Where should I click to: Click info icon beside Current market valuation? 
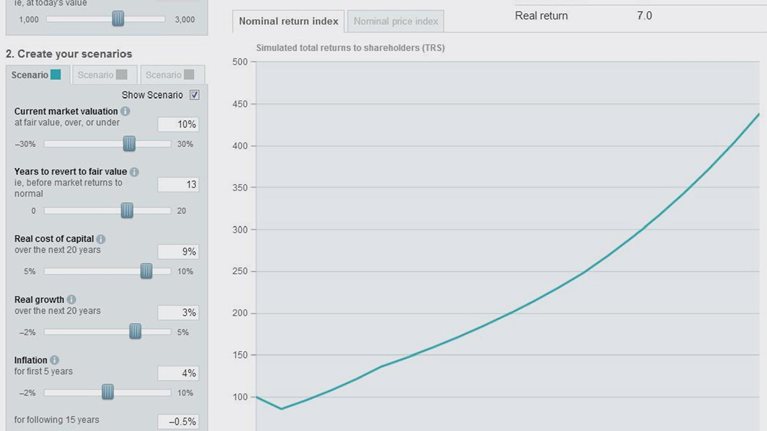125,111
